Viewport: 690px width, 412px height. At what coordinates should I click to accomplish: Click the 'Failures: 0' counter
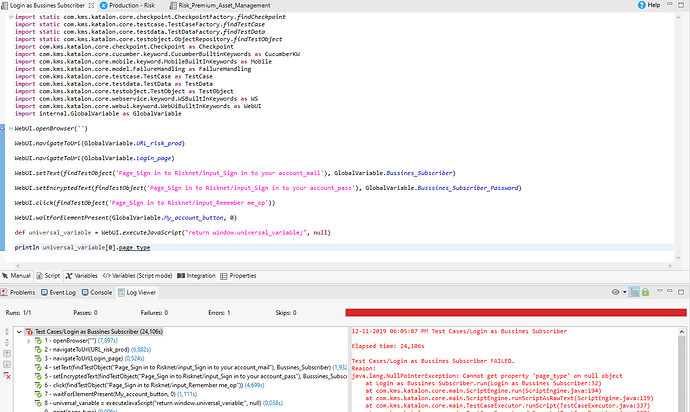[x=154, y=313]
